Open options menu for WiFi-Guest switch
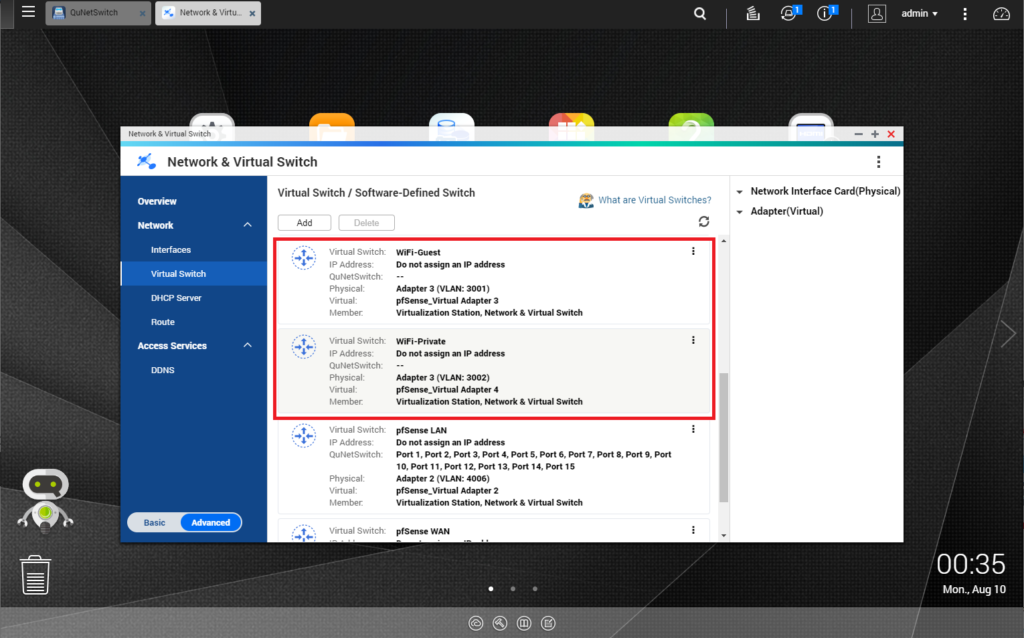This screenshot has width=1024, height=638. point(693,251)
